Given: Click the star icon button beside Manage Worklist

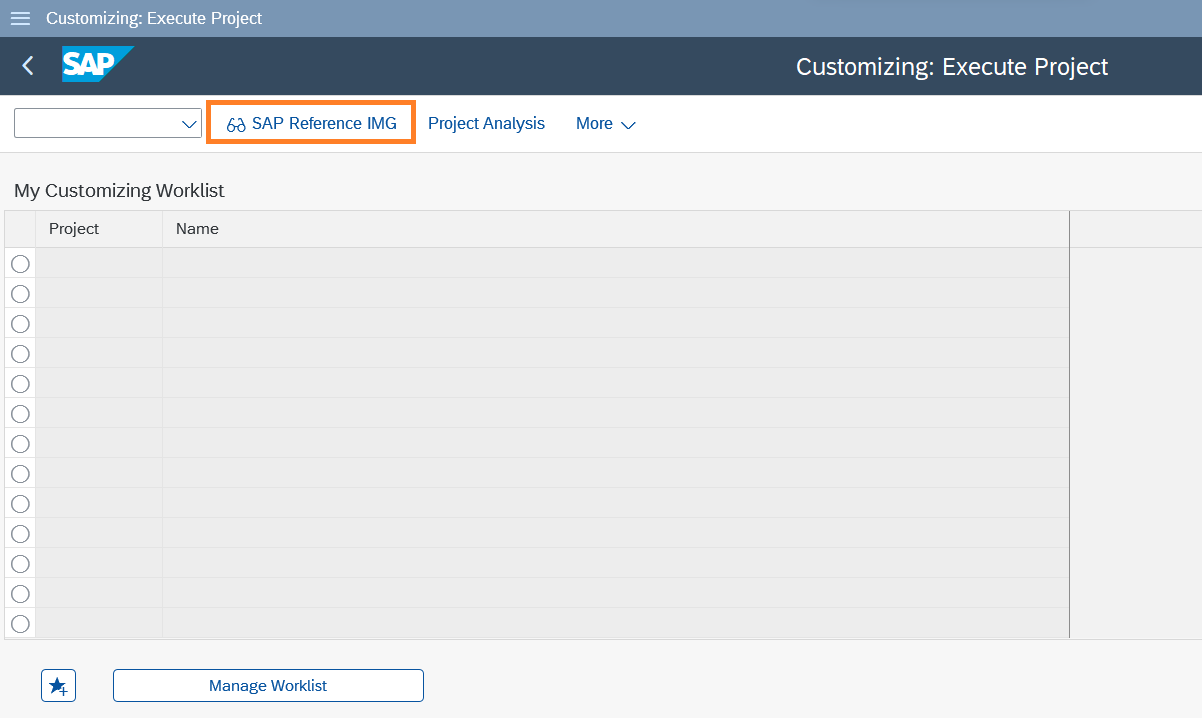Looking at the screenshot, I should click(58, 686).
